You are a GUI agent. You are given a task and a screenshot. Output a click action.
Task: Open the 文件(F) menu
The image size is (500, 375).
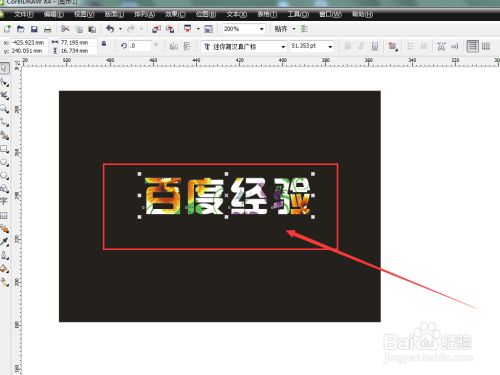pyautogui.click(x=24, y=14)
